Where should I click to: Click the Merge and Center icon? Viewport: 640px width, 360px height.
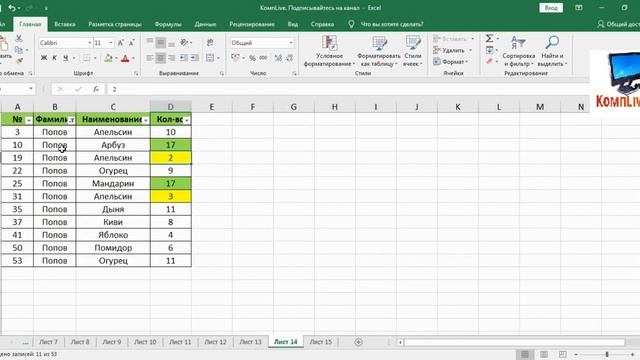point(210,58)
